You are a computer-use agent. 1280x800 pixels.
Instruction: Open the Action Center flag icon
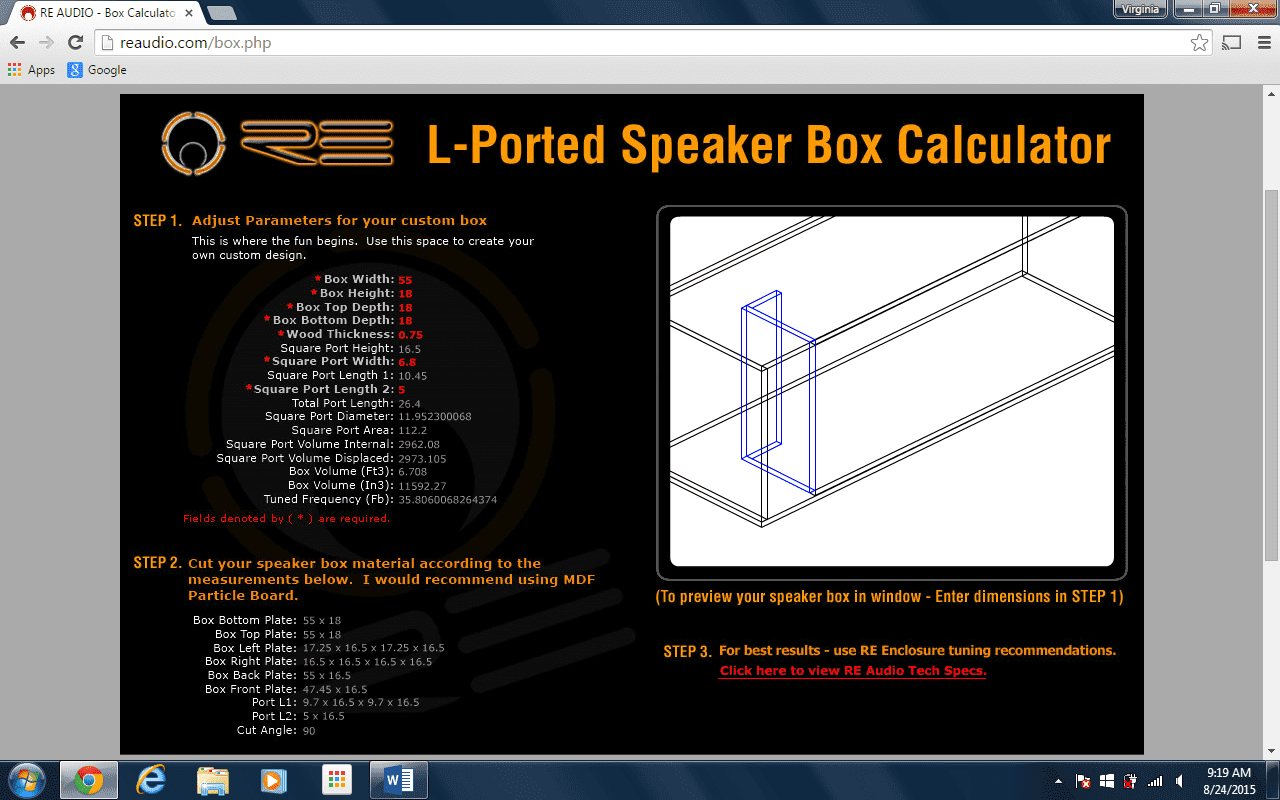click(1083, 781)
